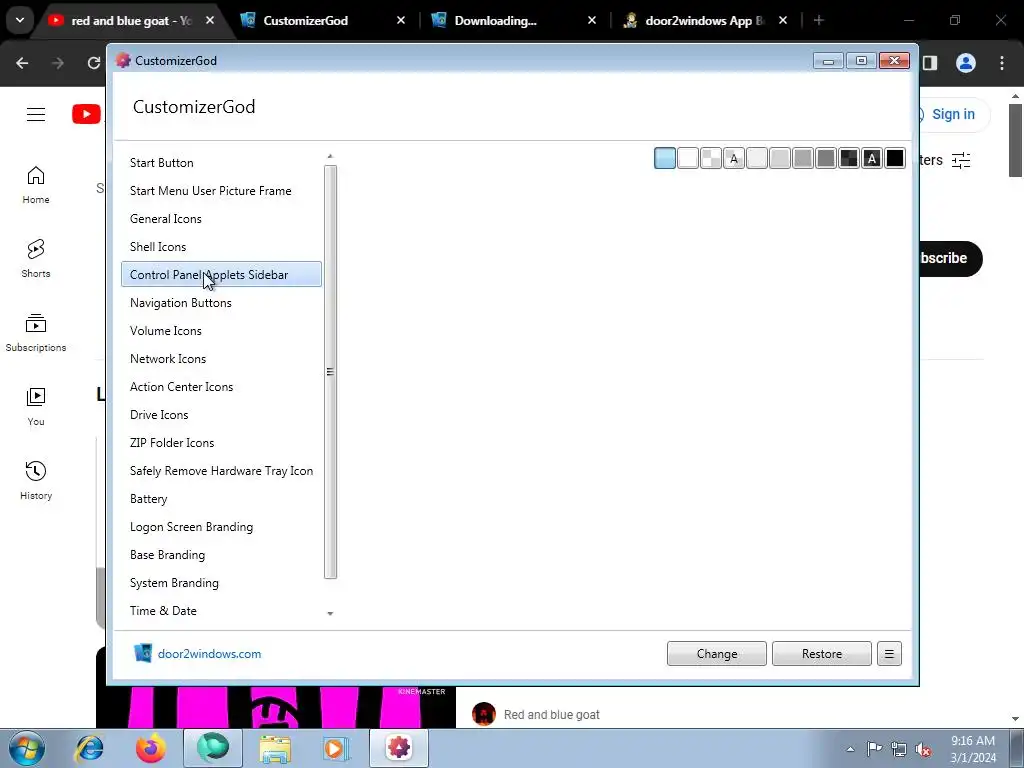Click the YouTube Sign in button
This screenshot has width=1024, height=768.
952,114
